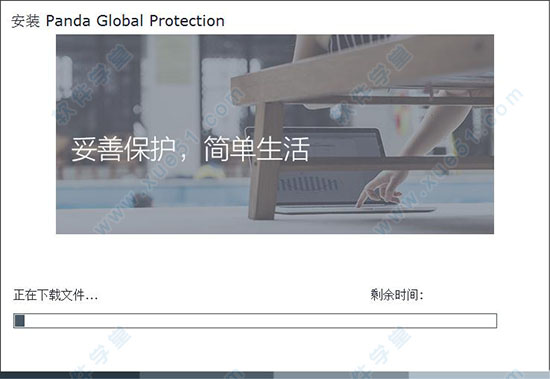Click the '安装 Panda Global Protection' title
Screen dimensions: 550x379
point(118,21)
